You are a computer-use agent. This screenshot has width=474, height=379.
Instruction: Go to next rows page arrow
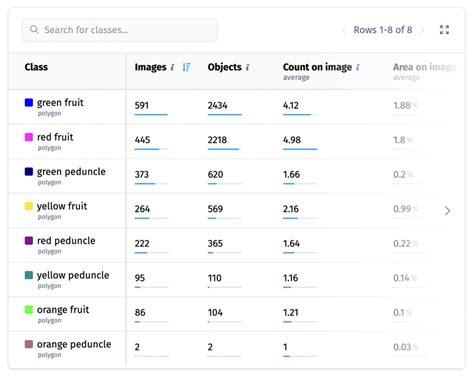(422, 30)
